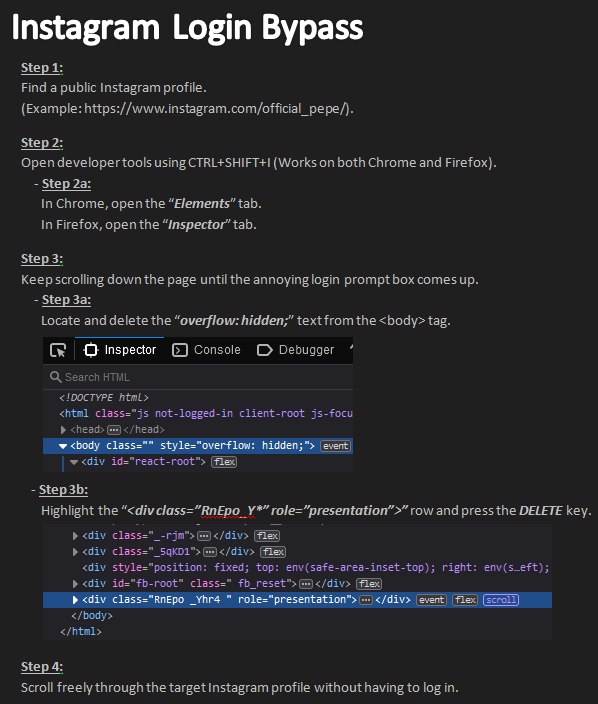Open the Console tab

click(207, 350)
